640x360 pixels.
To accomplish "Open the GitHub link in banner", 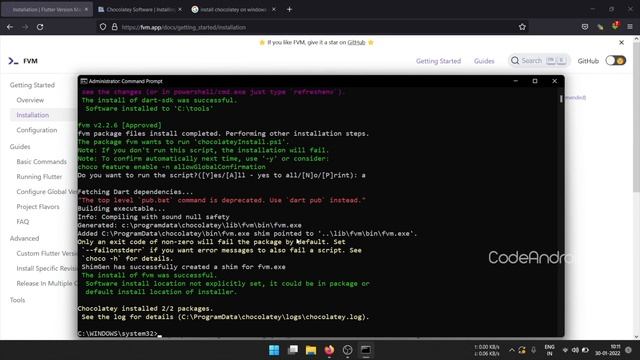I will pos(356,42).
